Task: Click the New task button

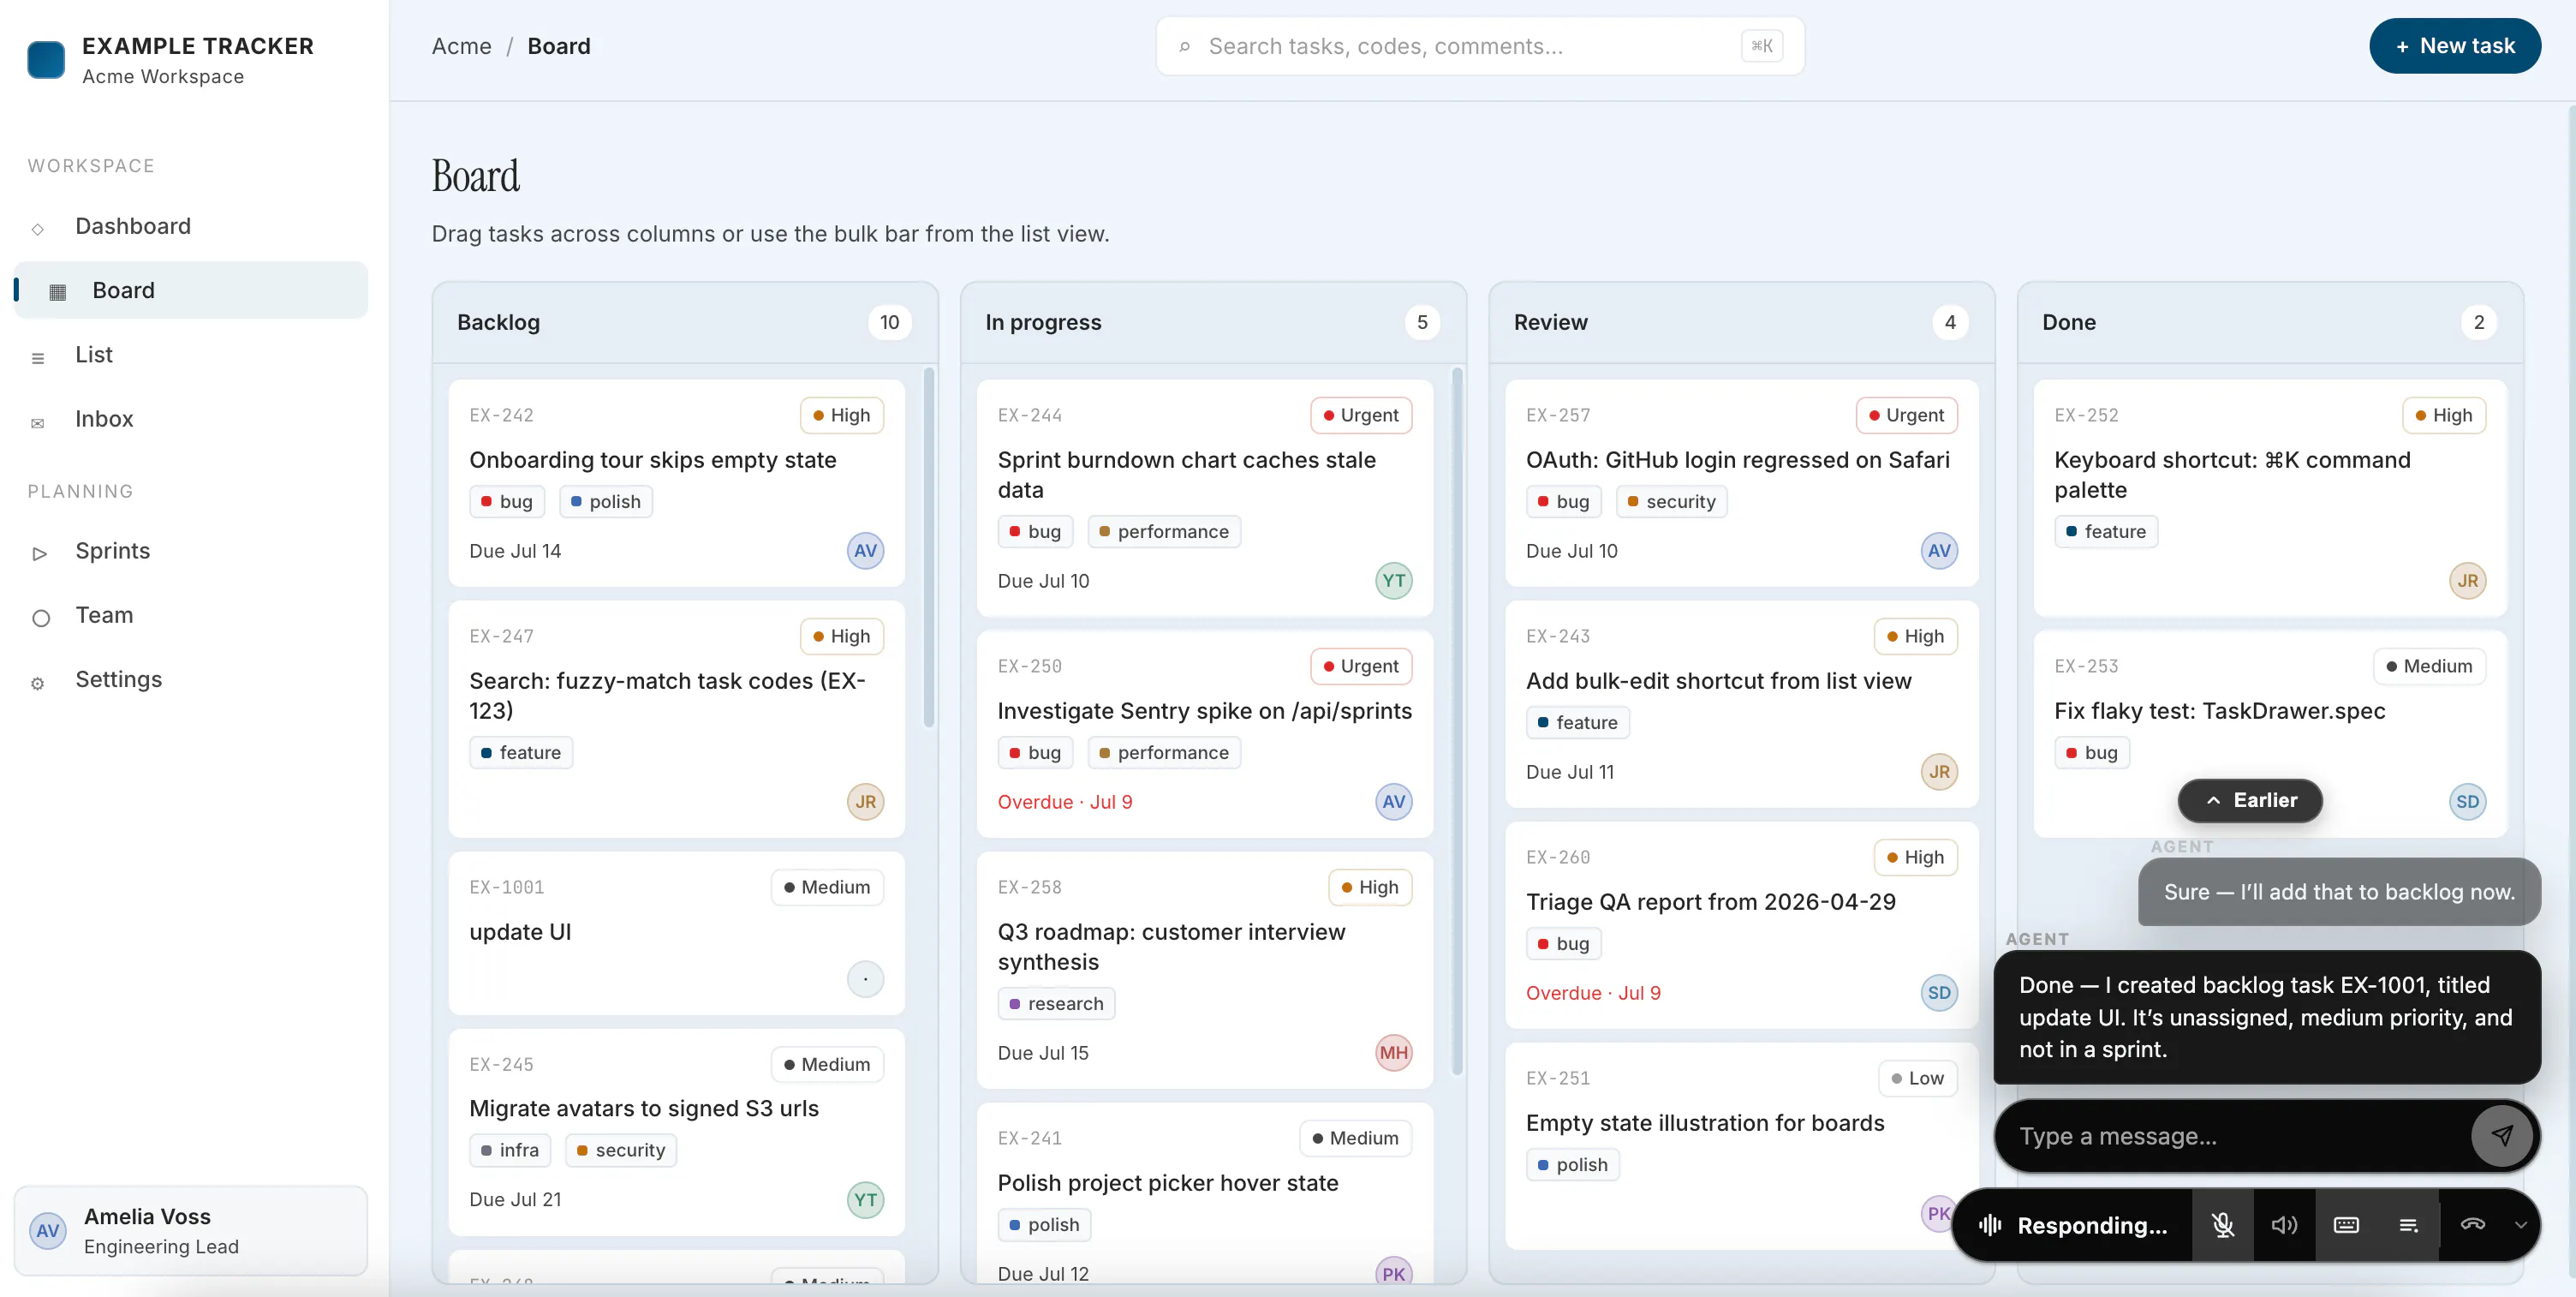Action: coord(2454,46)
